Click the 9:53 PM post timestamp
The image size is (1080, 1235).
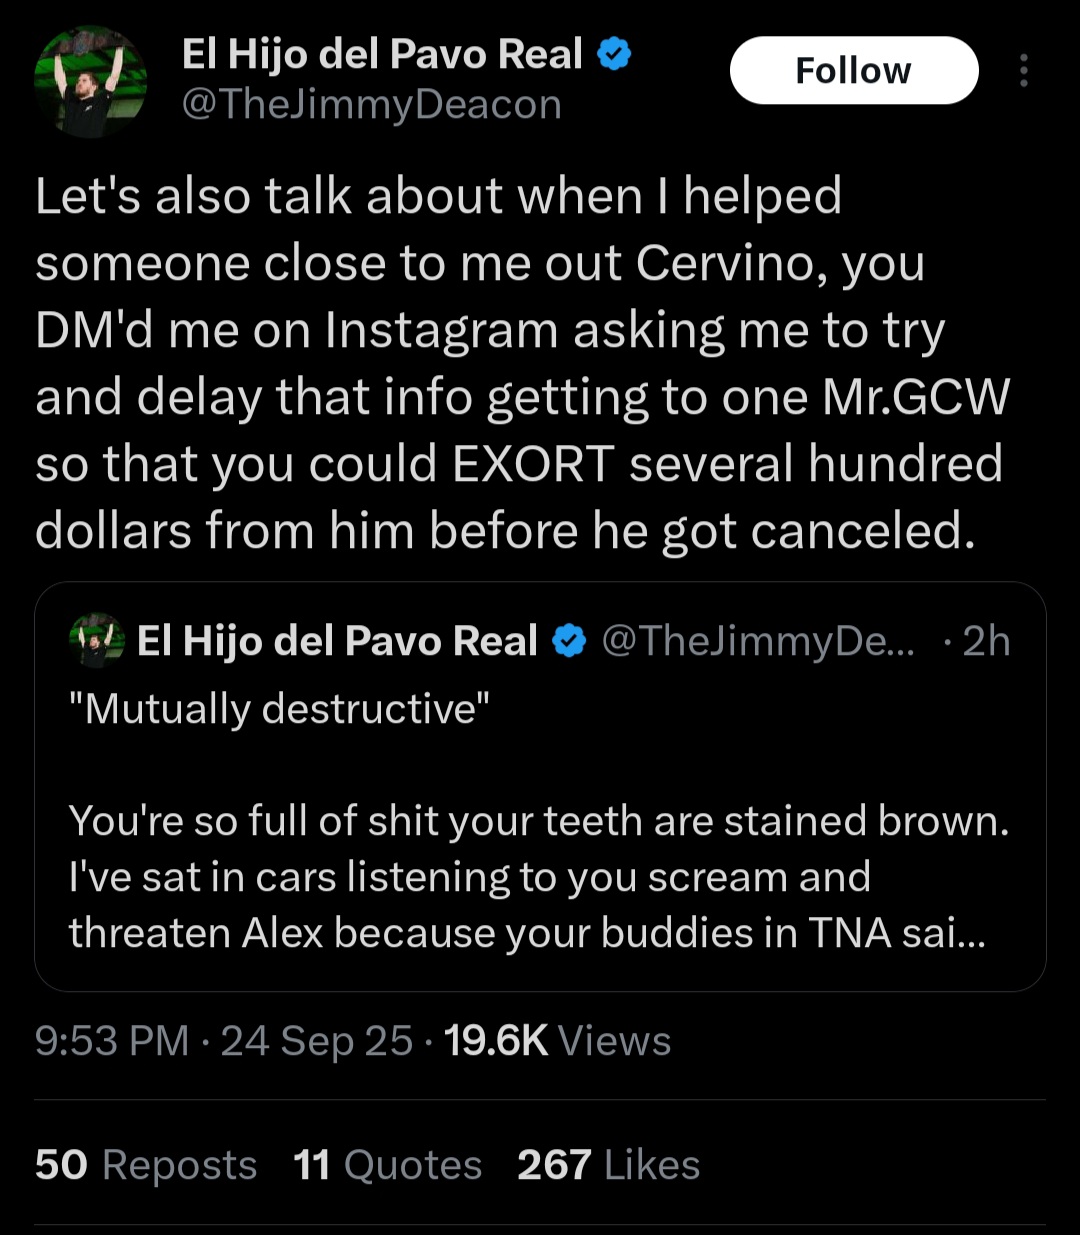click(x=111, y=1041)
